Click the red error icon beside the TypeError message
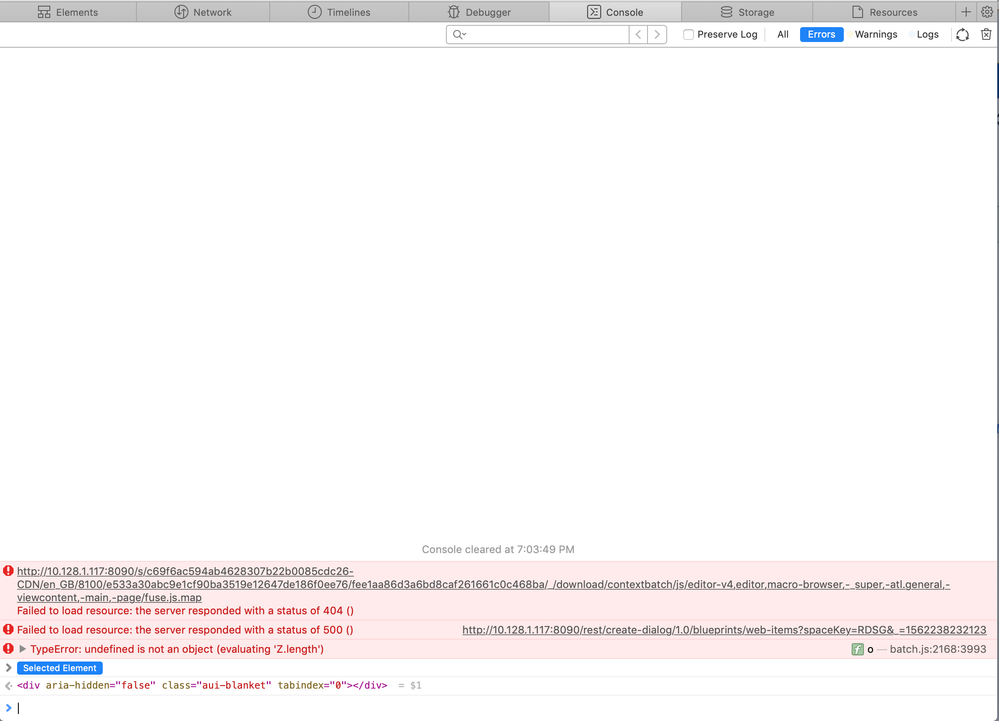 pyautogui.click(x=8, y=648)
